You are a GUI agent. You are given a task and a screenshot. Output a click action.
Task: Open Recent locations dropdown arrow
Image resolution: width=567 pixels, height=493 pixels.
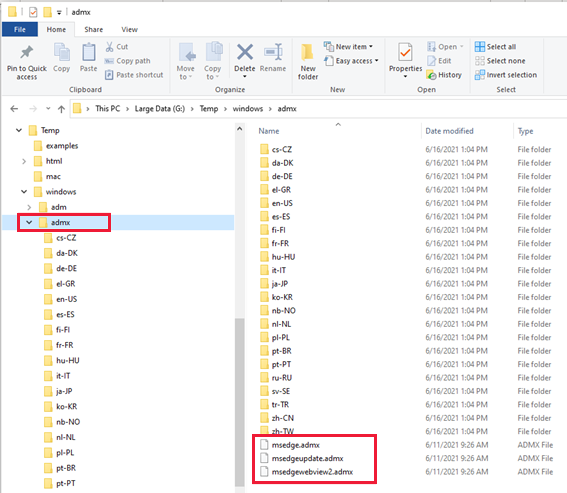point(48,109)
